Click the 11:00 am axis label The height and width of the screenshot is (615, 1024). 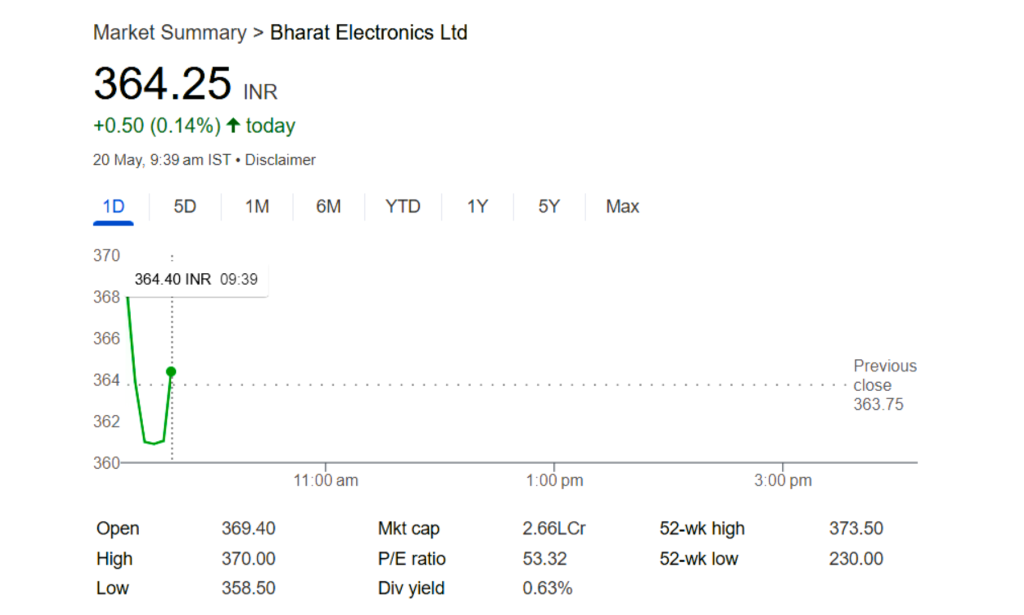tap(326, 481)
